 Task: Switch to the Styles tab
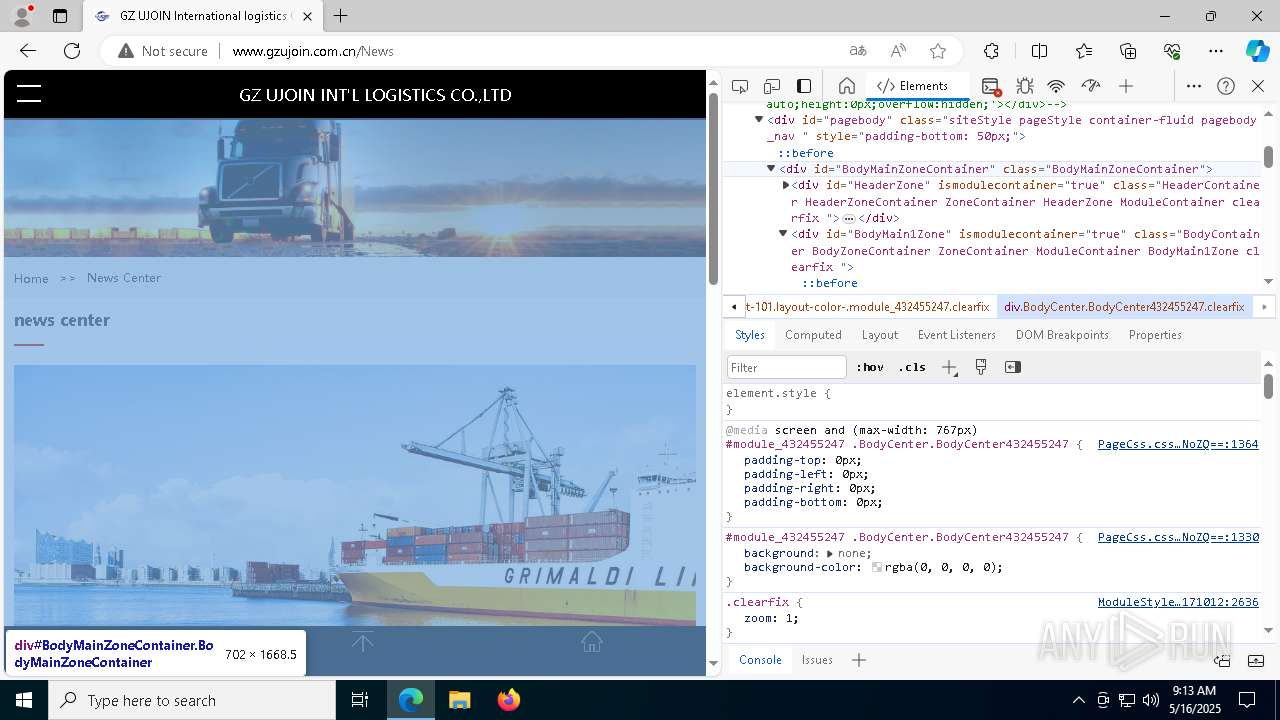point(749,335)
